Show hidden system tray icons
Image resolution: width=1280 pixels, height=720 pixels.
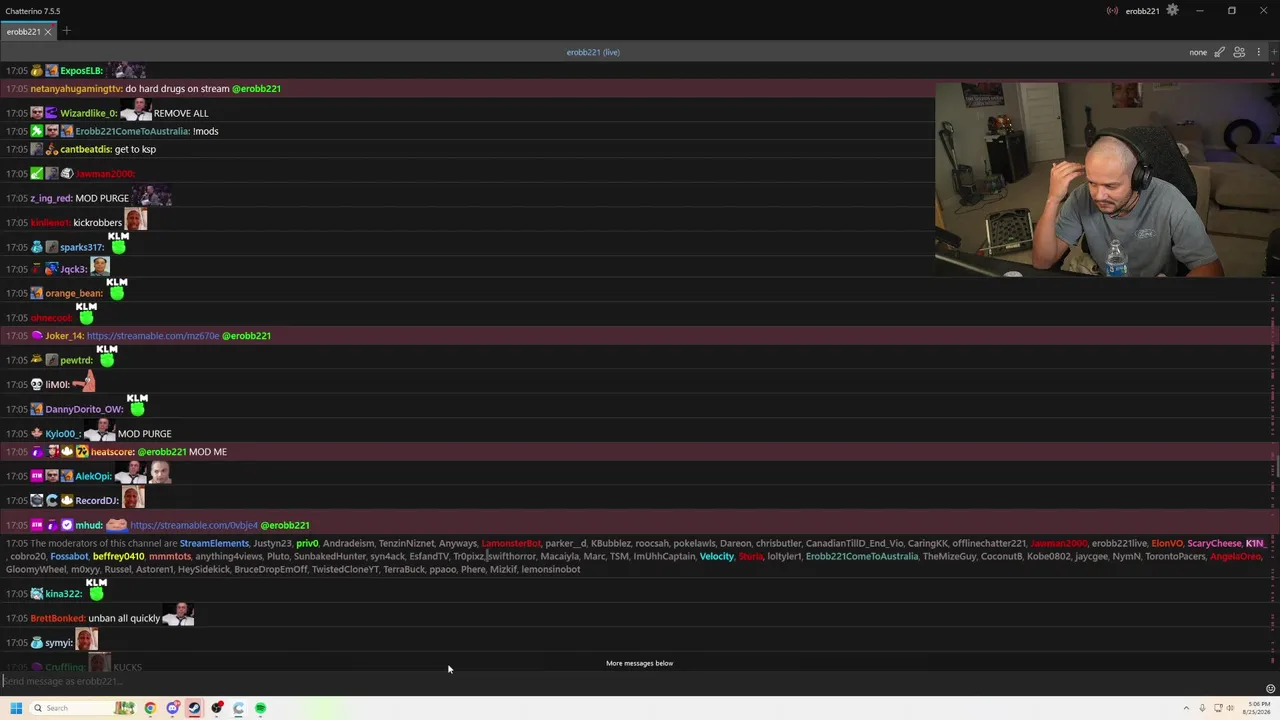(1186, 708)
